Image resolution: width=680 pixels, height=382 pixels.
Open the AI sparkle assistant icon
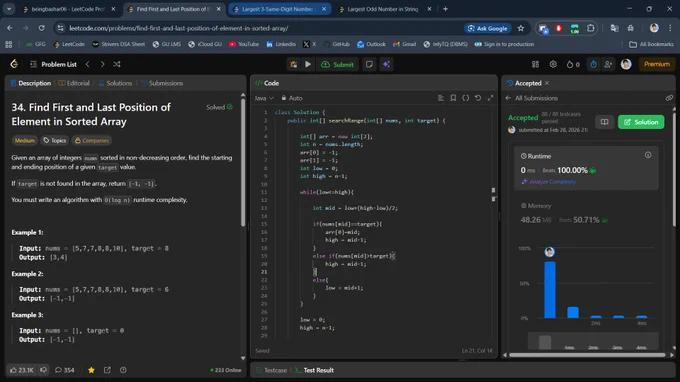tap(386, 64)
